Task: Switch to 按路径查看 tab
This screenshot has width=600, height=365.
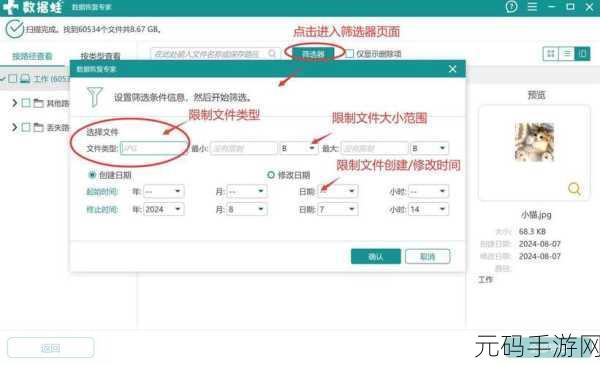Action: pos(32,56)
